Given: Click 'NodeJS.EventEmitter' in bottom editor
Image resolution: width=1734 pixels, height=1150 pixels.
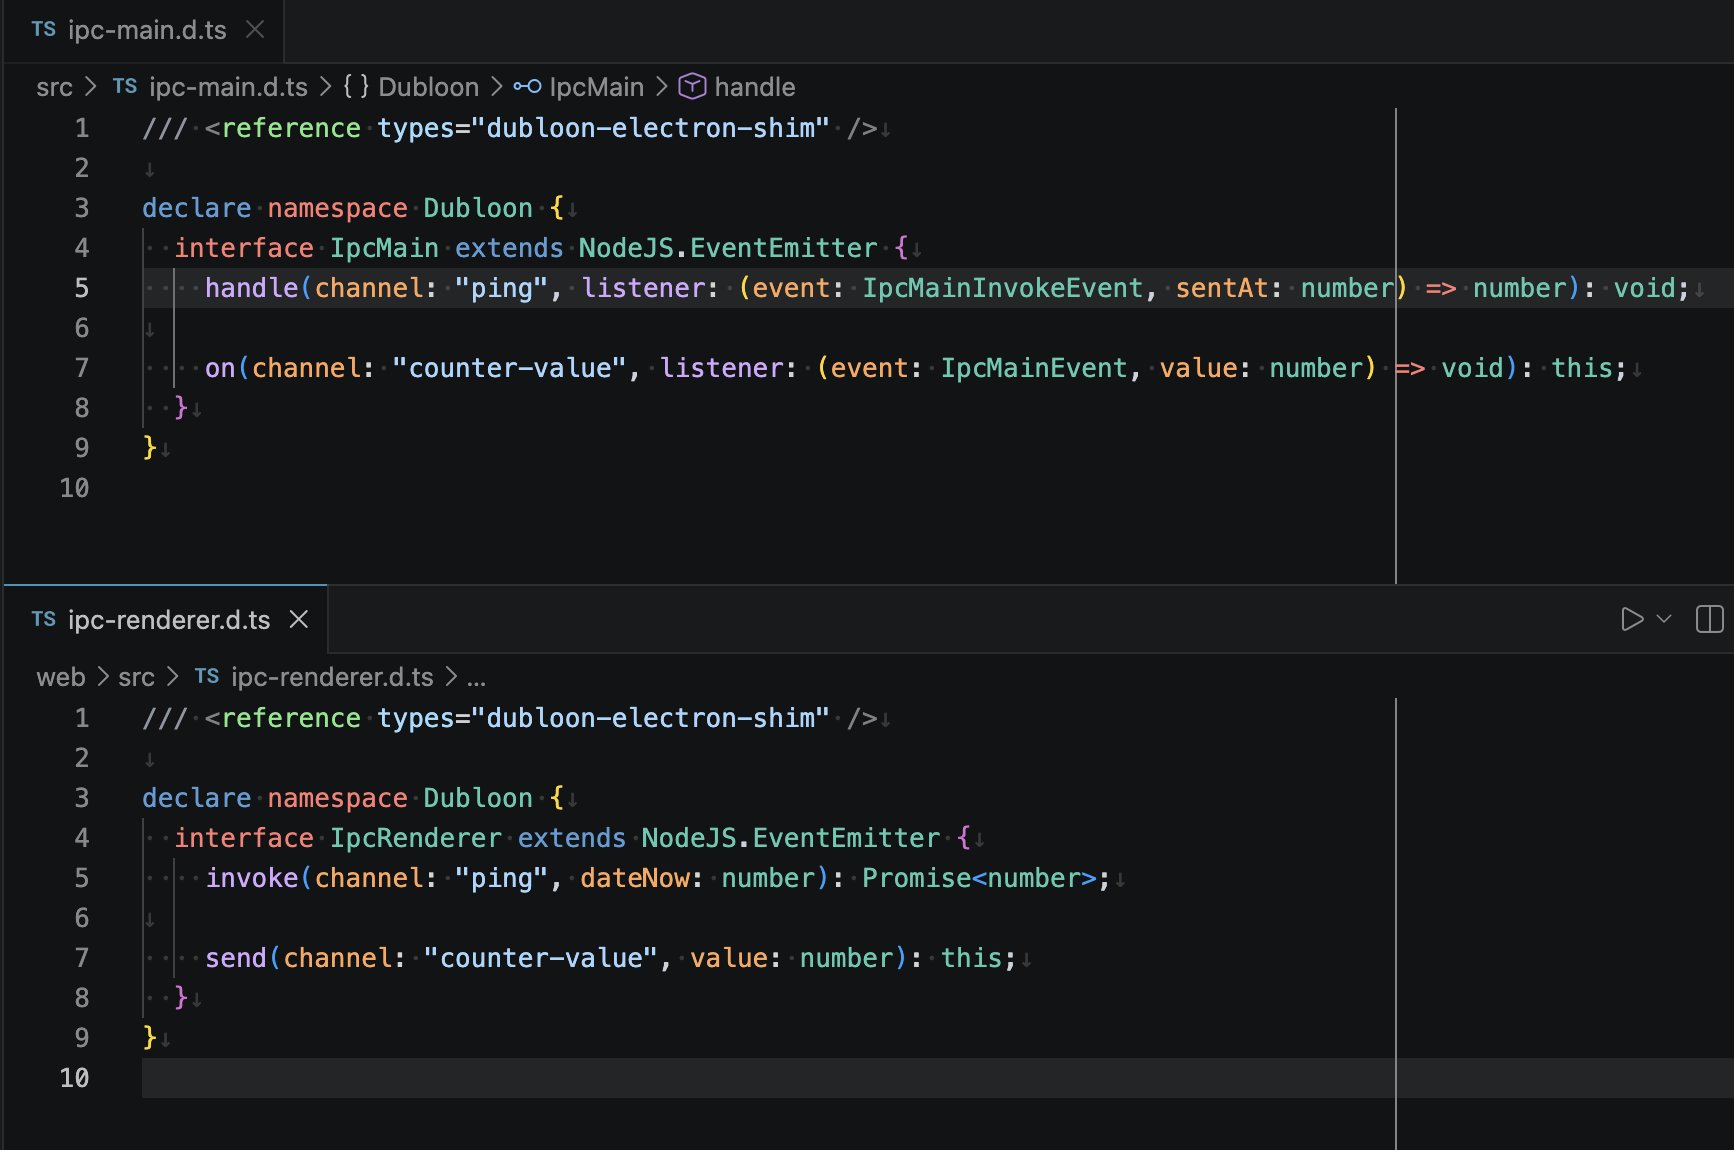Looking at the screenshot, I should (x=791, y=838).
